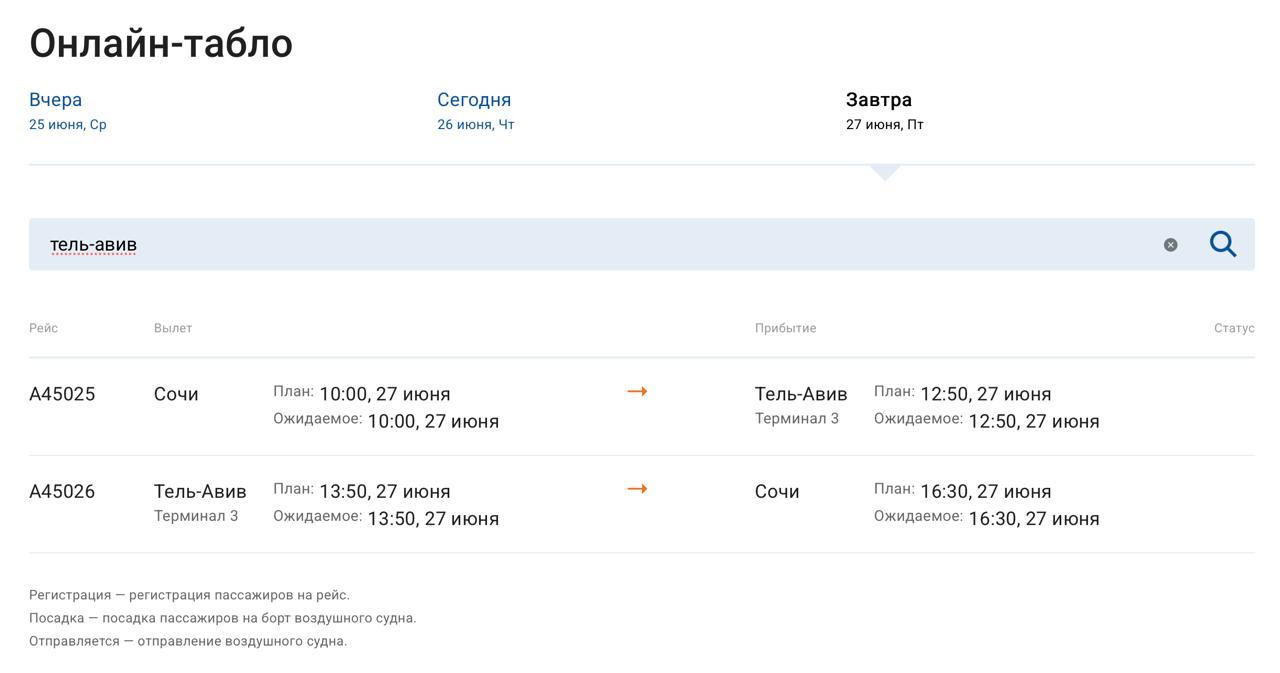Click the planned departure time 10:00, 27 июня
Viewport: 1280px width, 673px height.
[384, 394]
